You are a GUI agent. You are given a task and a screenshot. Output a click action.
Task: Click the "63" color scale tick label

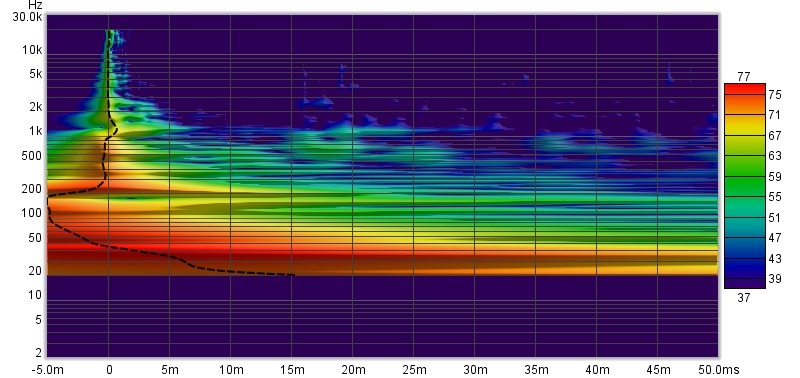click(776, 156)
